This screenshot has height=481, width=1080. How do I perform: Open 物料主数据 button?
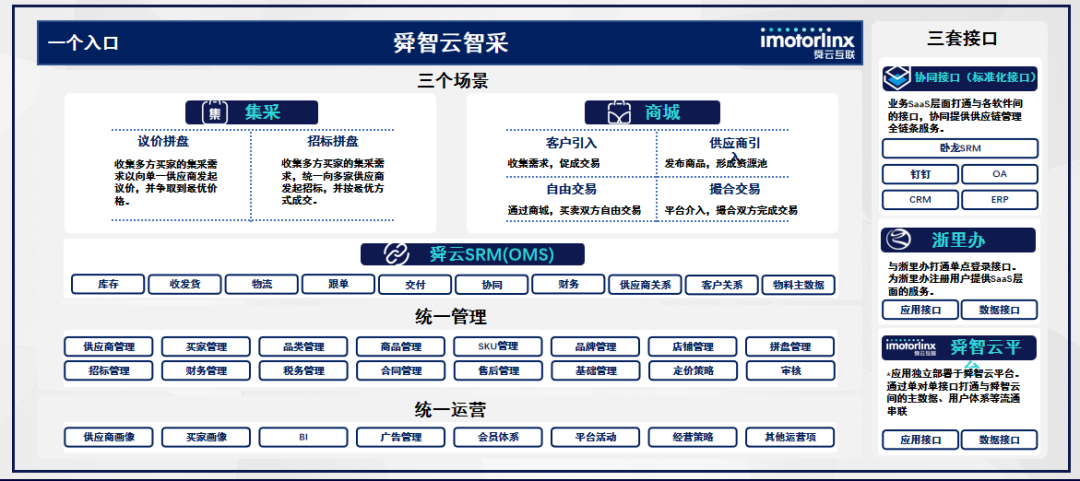(x=798, y=285)
